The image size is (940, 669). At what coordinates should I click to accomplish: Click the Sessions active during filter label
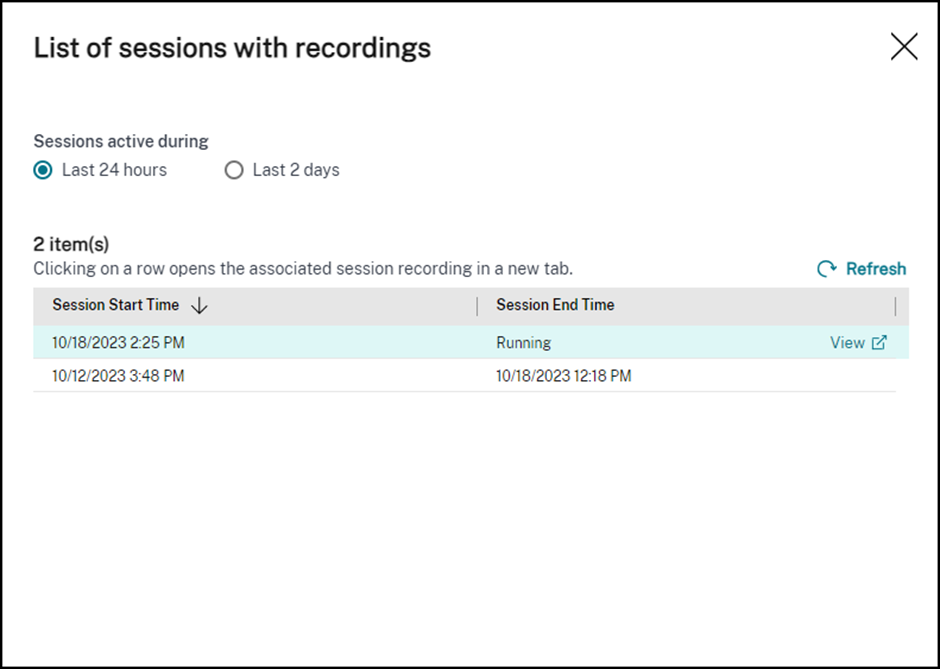(120, 141)
